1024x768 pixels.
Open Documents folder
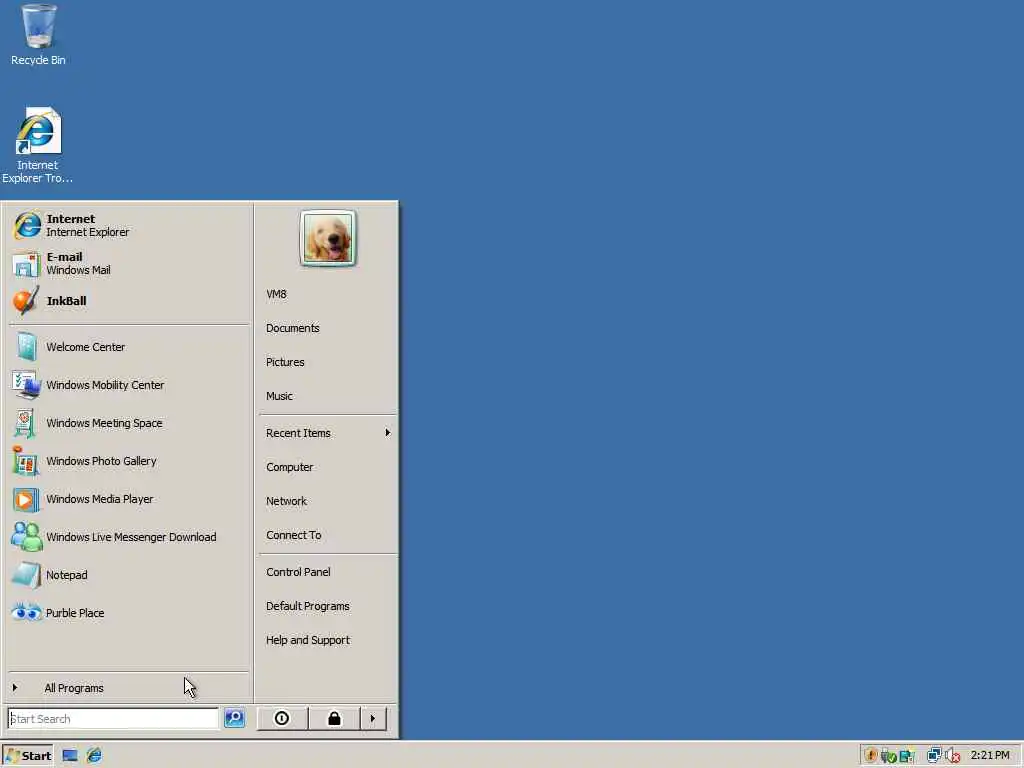(328, 328)
